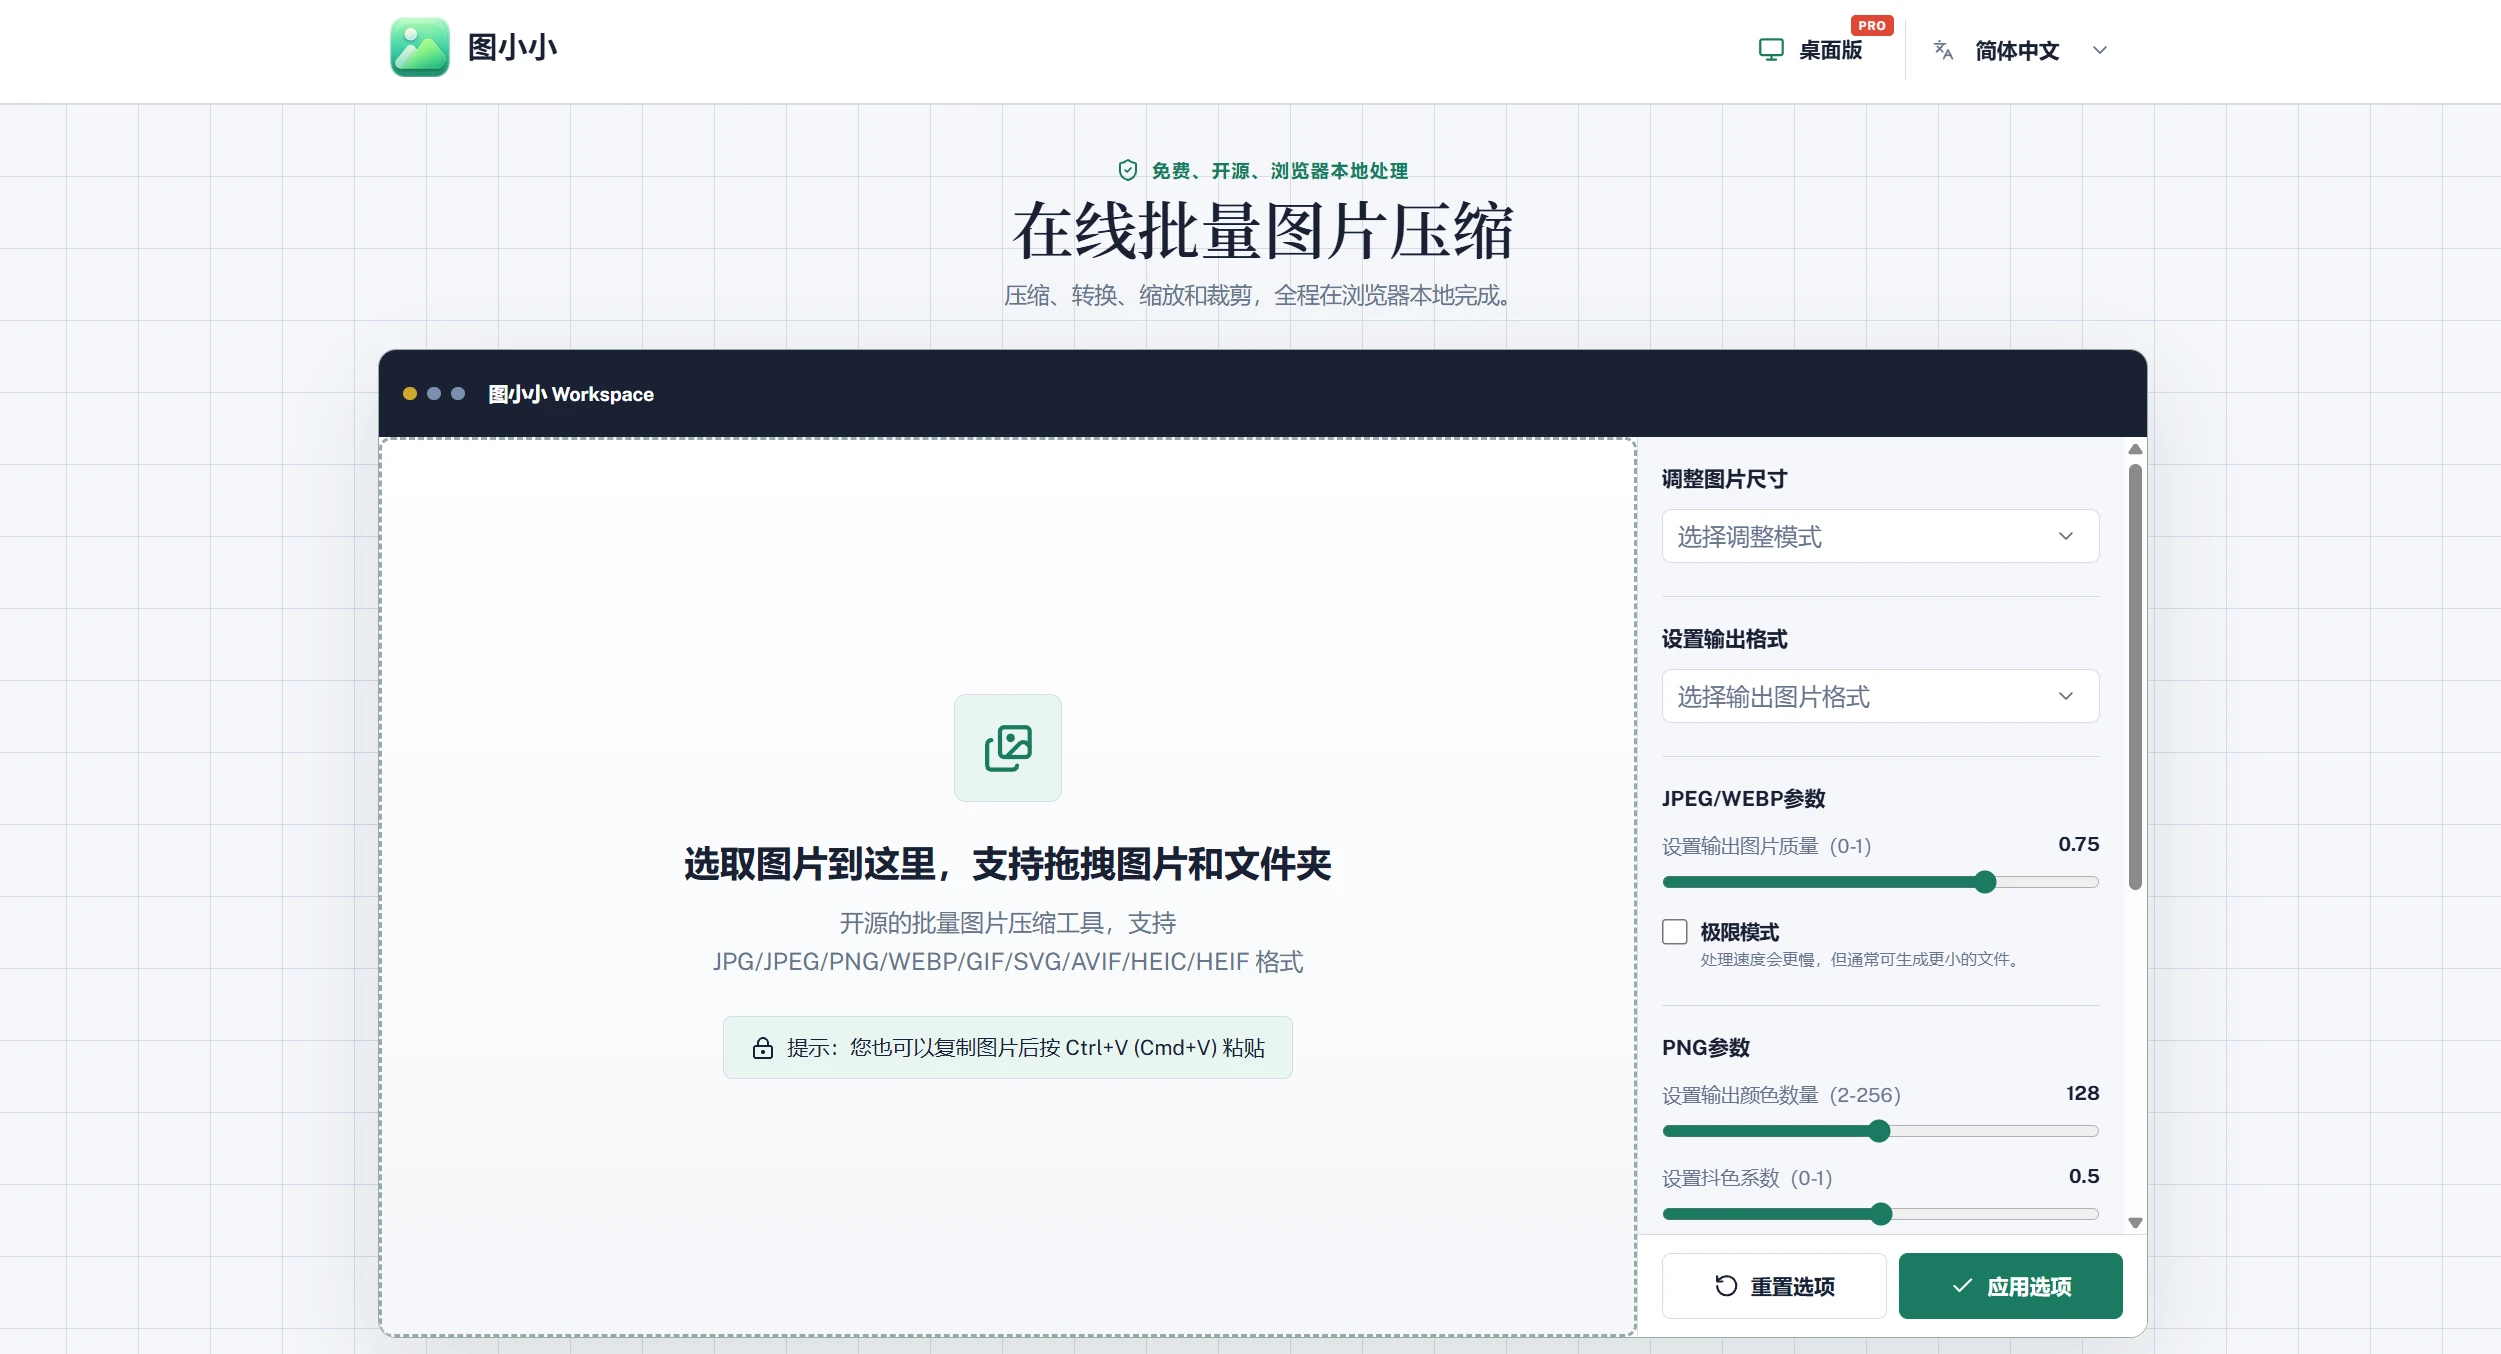The height and width of the screenshot is (1354, 2501).
Task: Adjust the dithering coefficient slider
Action: (x=1879, y=1214)
